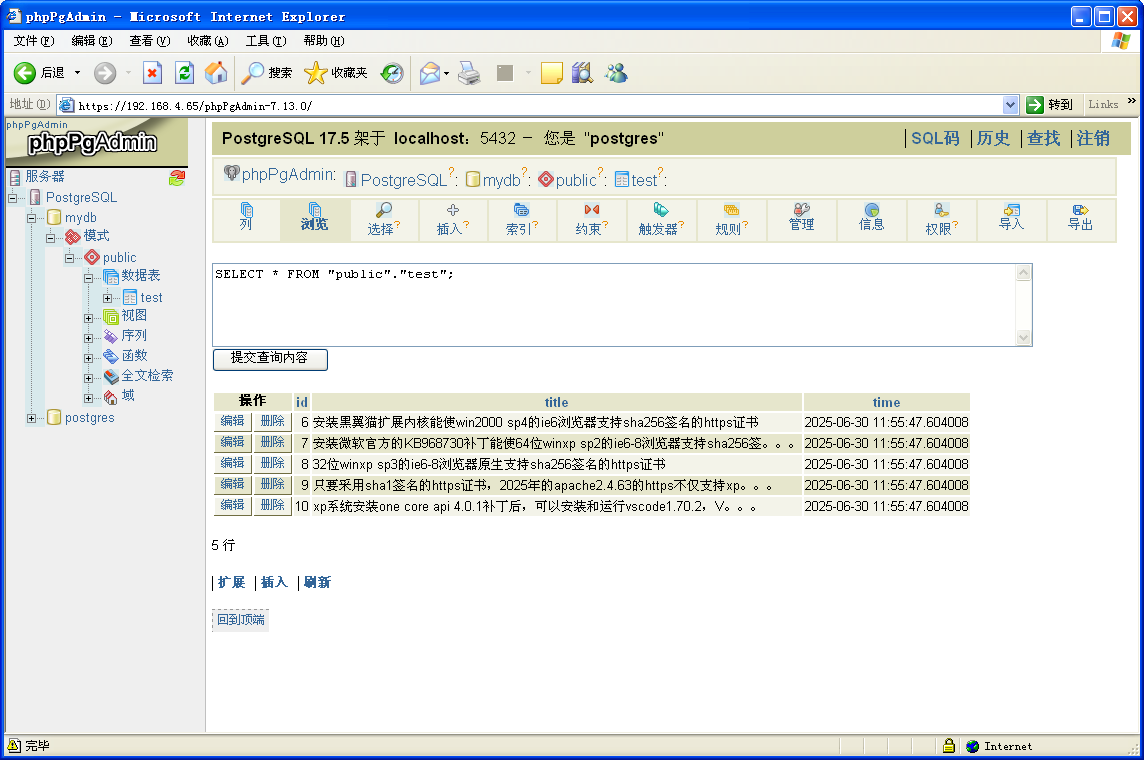Collapse the 数据表 (Tables) node
This screenshot has height=760, width=1144.
click(x=88, y=278)
